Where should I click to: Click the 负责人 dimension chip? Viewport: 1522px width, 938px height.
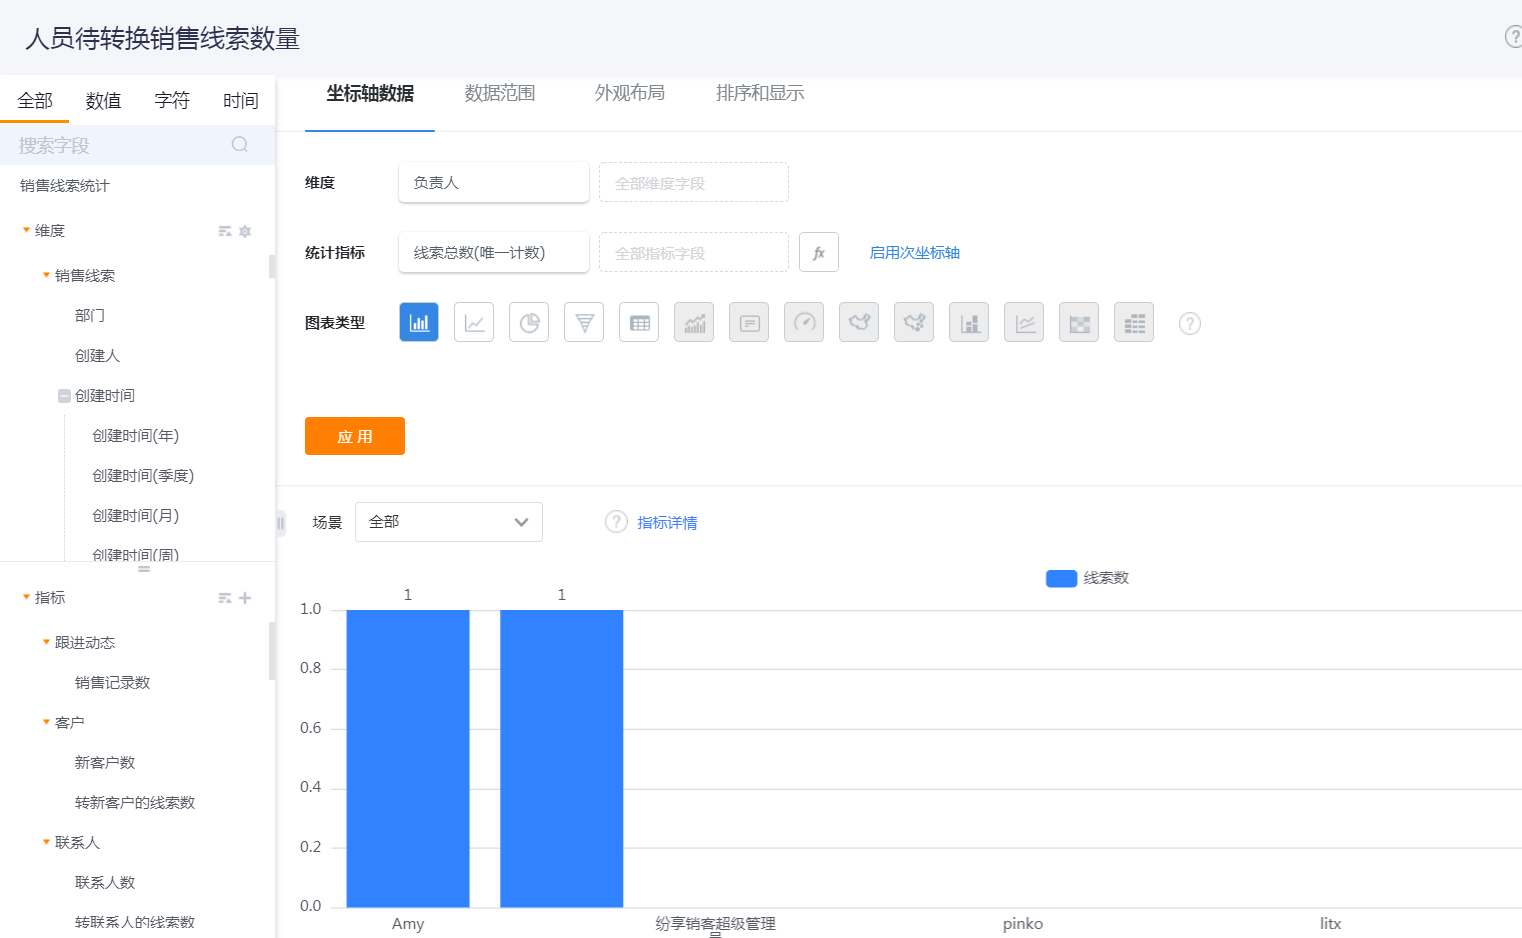[x=494, y=182]
